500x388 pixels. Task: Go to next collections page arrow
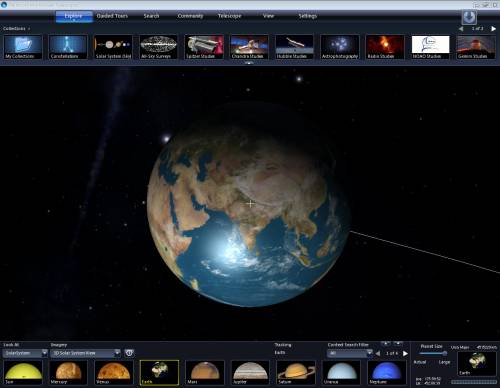click(493, 29)
